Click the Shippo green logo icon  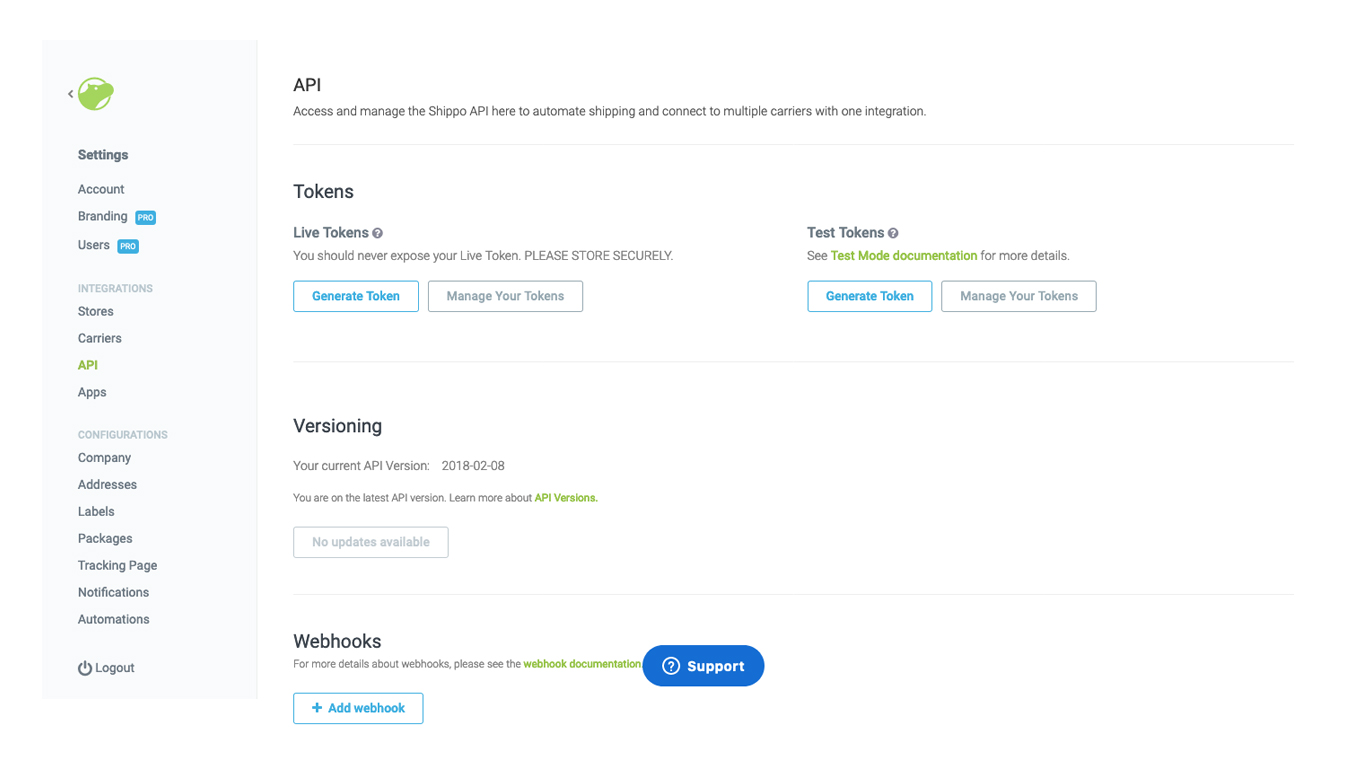pos(96,94)
